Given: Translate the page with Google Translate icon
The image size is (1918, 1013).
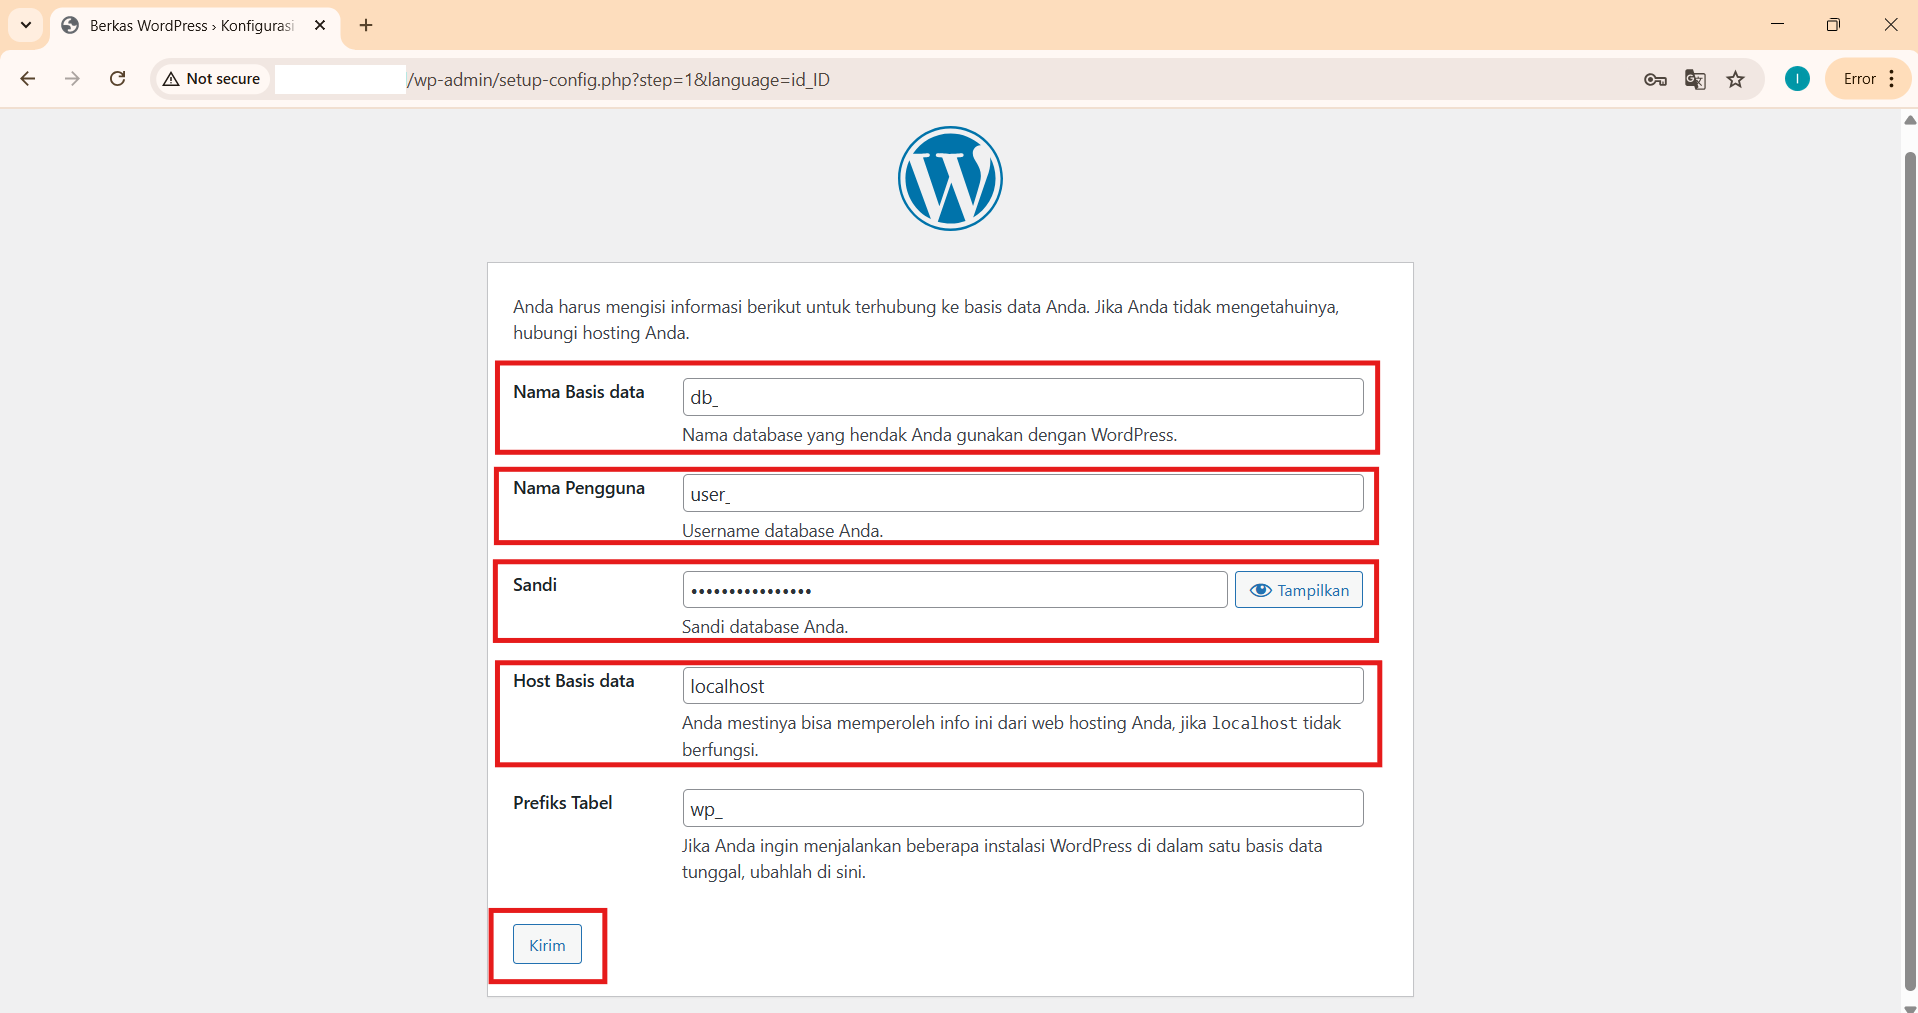Looking at the screenshot, I should click(x=1695, y=79).
